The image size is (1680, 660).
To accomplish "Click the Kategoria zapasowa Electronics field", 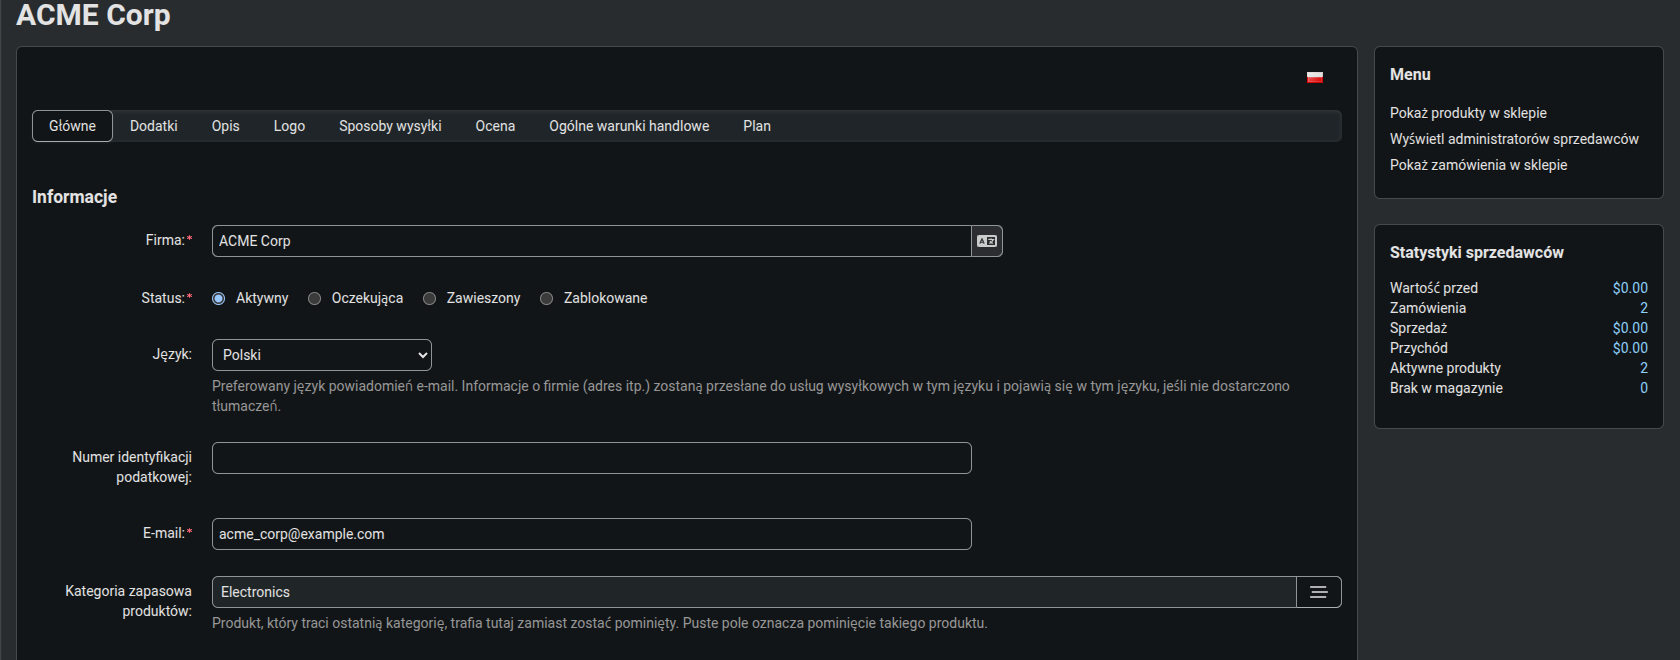I will click(x=754, y=592).
